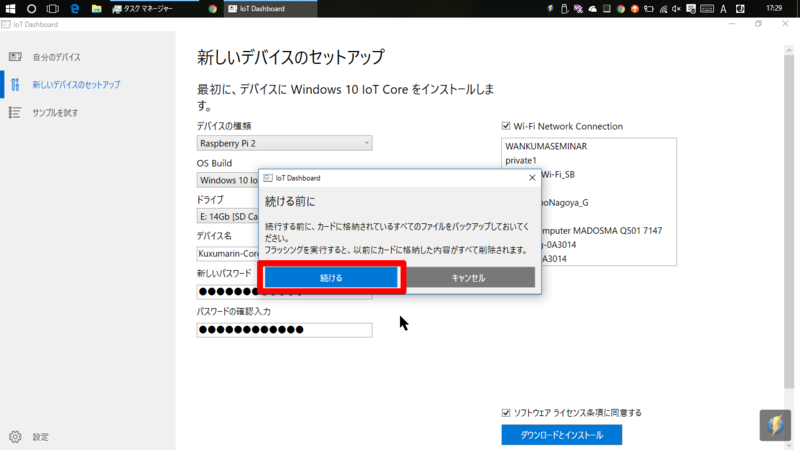800x450 pixels.
Task: Open File Explorer from the taskbar
Action: (96, 8)
